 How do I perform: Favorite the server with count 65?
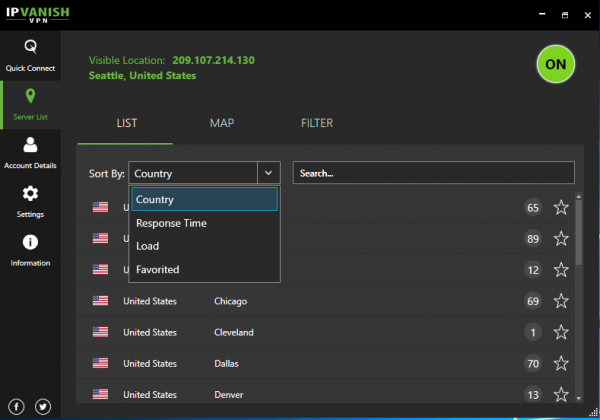561,207
